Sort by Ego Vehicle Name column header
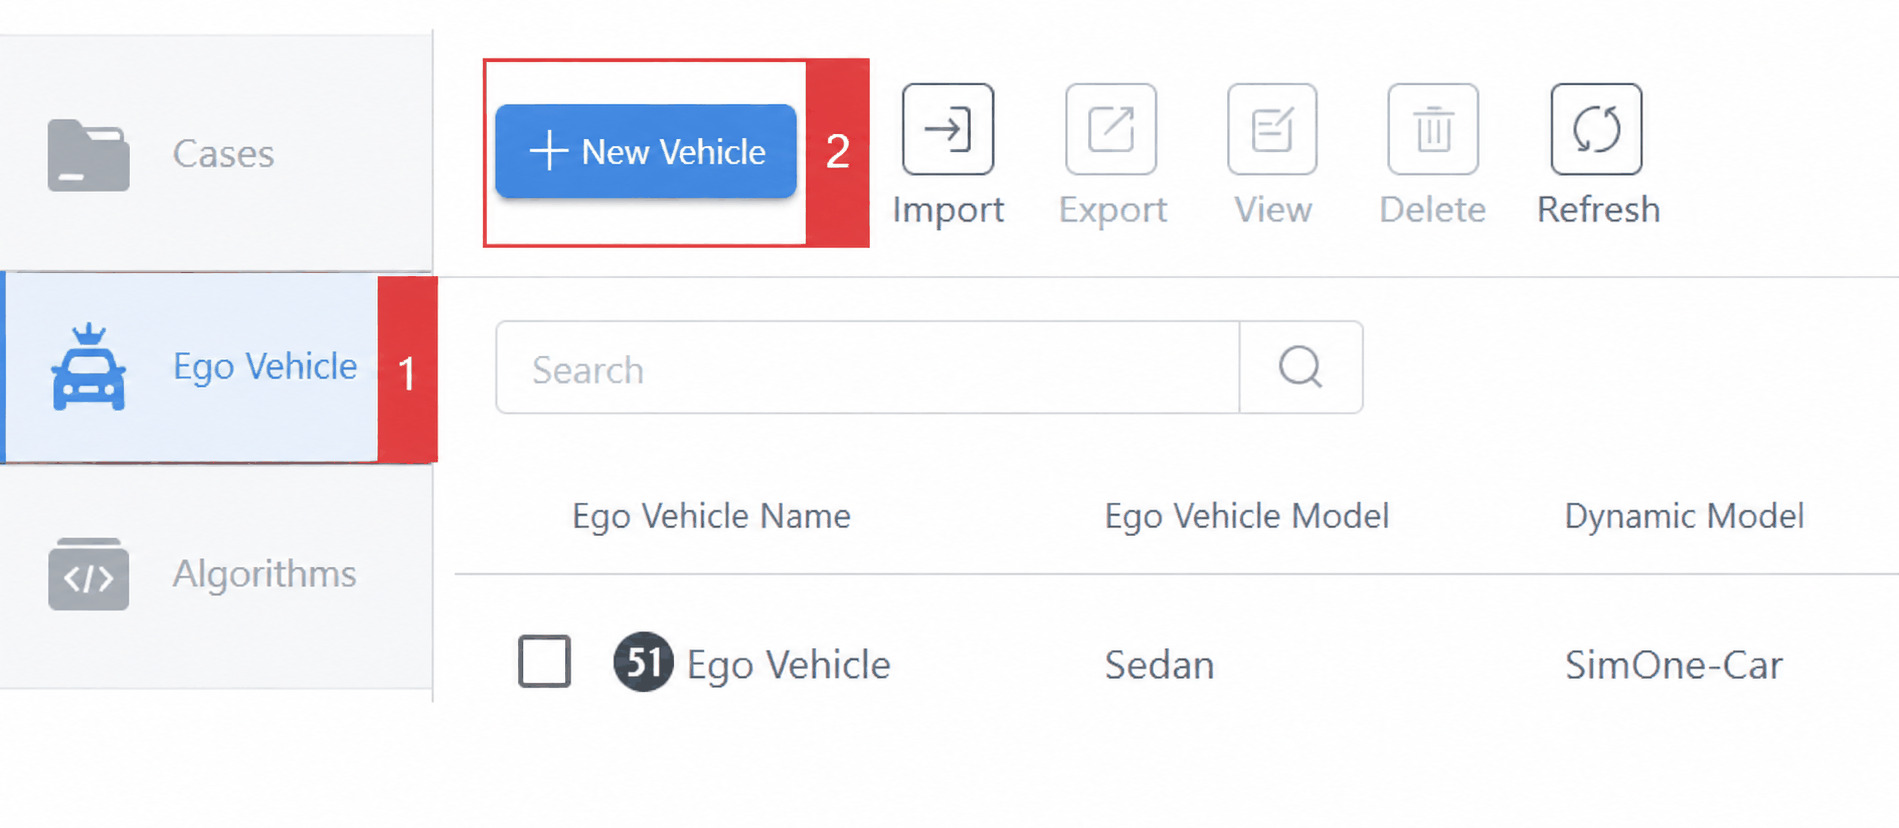This screenshot has width=1899, height=828. (x=711, y=516)
